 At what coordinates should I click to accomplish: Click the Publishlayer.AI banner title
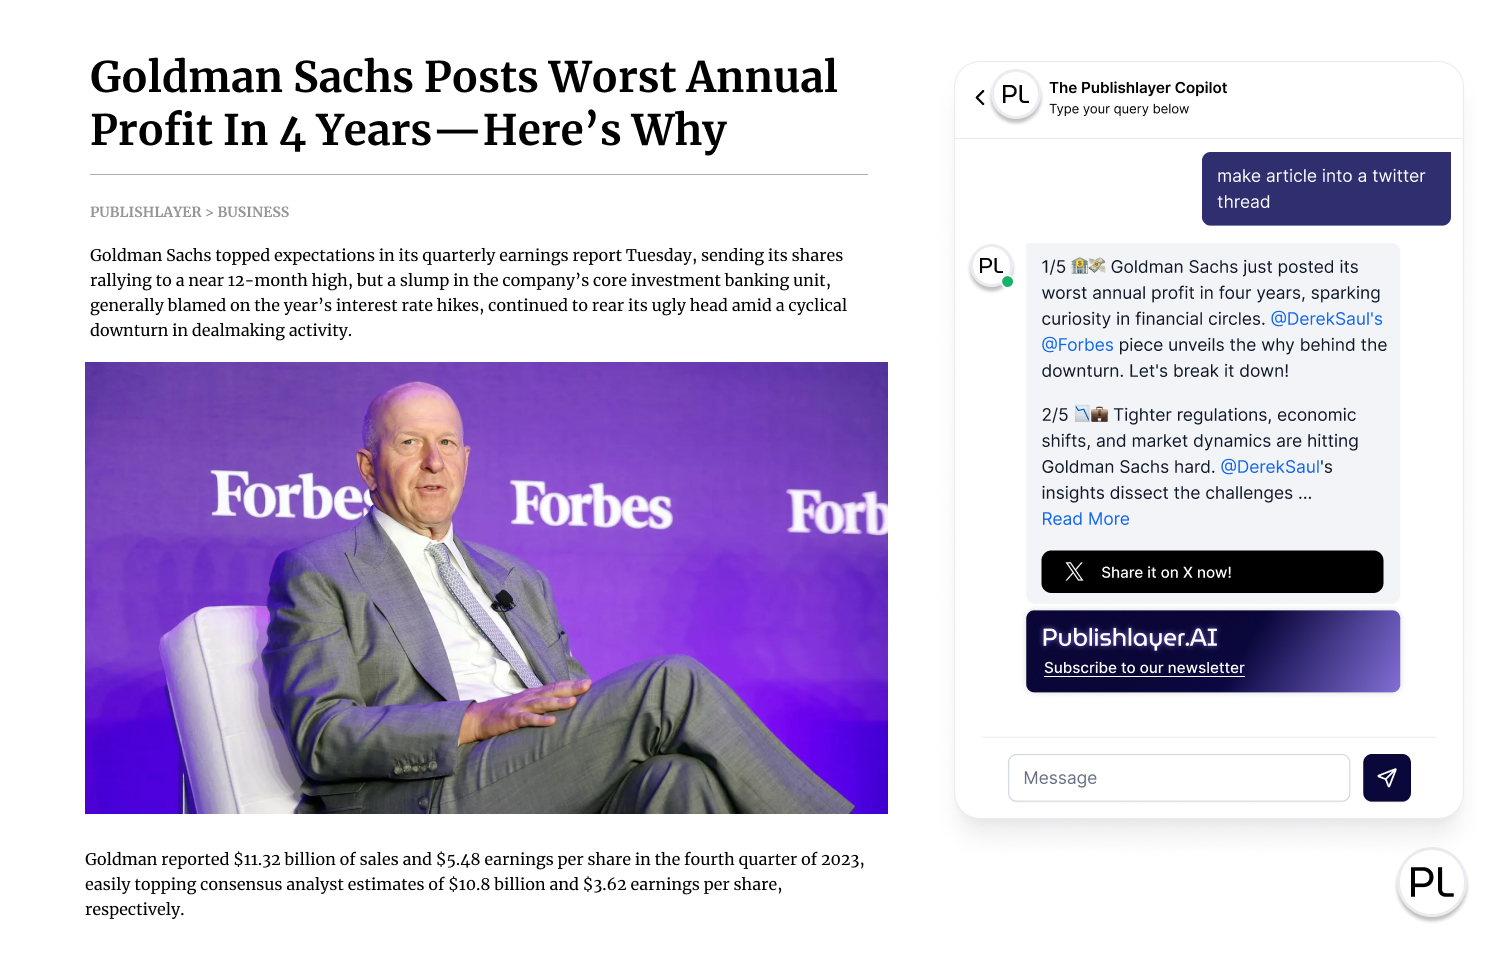click(x=1130, y=638)
